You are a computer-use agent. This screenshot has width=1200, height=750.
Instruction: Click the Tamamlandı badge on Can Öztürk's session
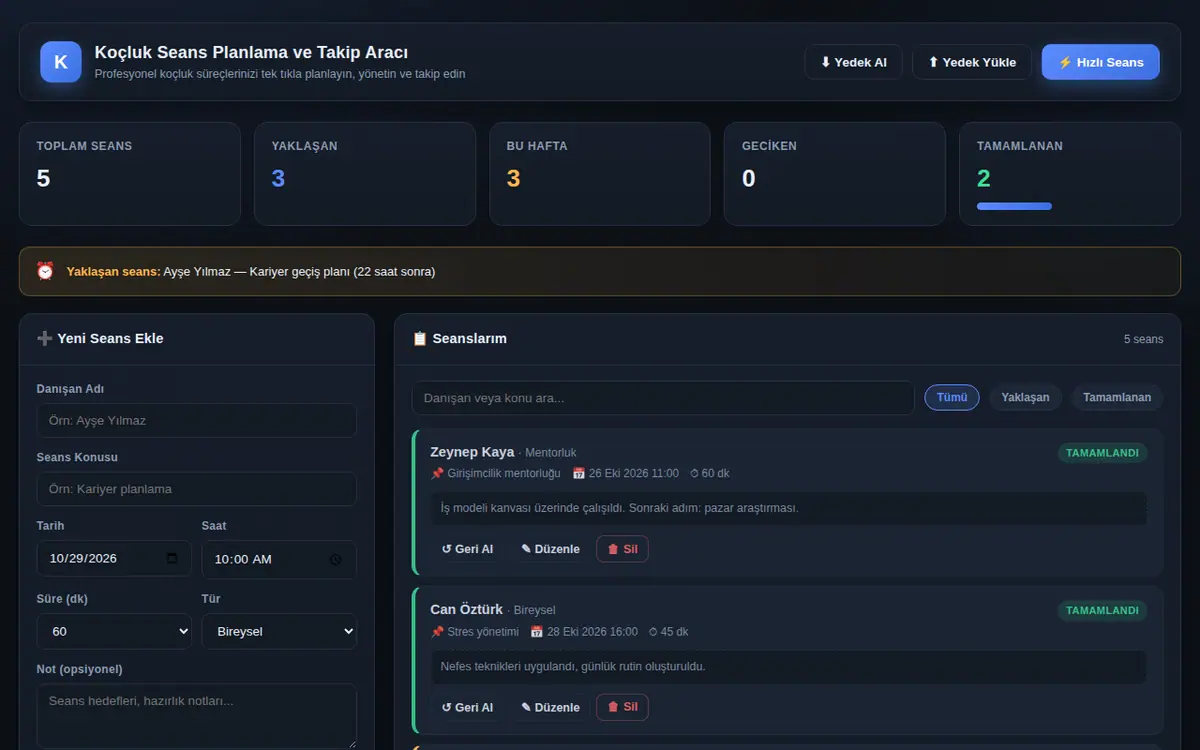(1102, 610)
